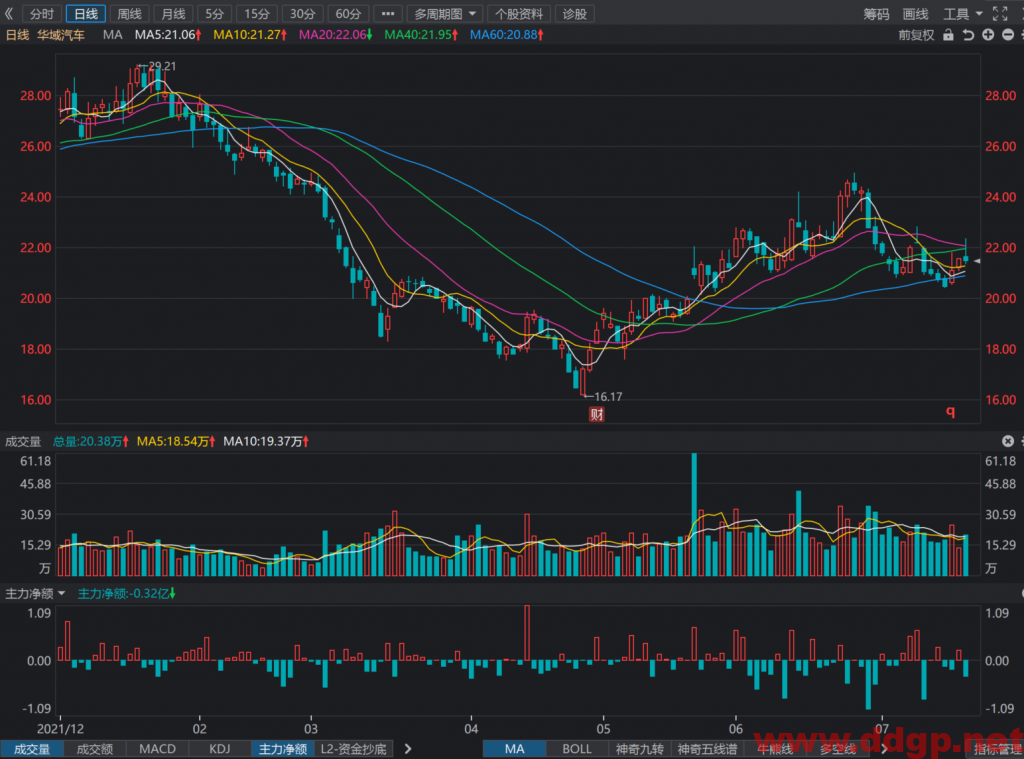The width and height of the screenshot is (1024, 759).
Task: Open the 主力净额 indicator dropdown
Action: point(35,593)
